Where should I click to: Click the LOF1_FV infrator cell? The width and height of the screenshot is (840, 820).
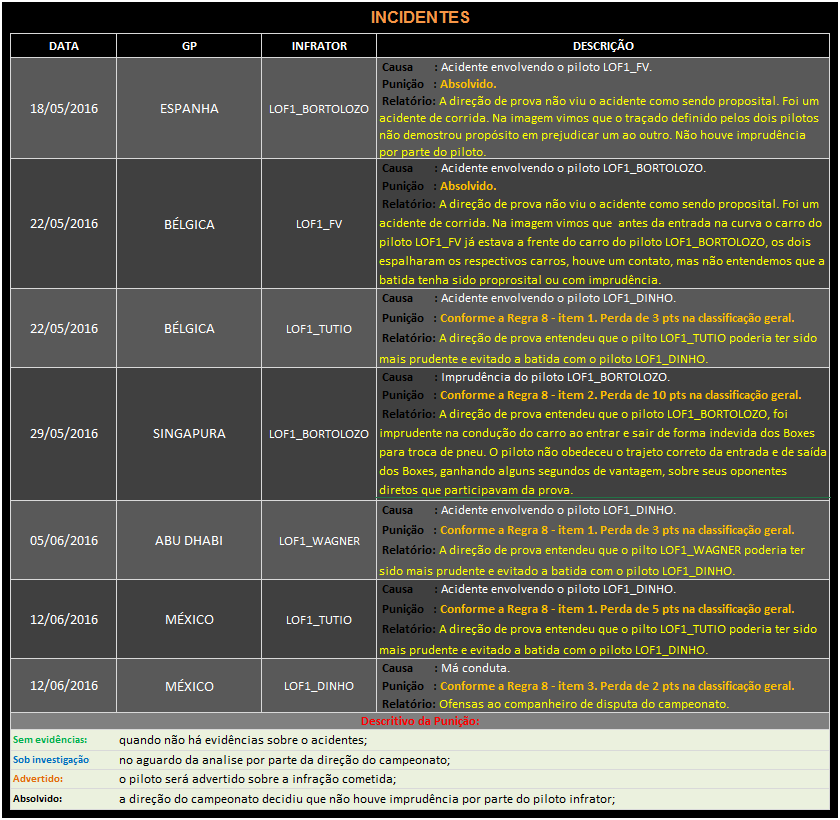click(319, 224)
